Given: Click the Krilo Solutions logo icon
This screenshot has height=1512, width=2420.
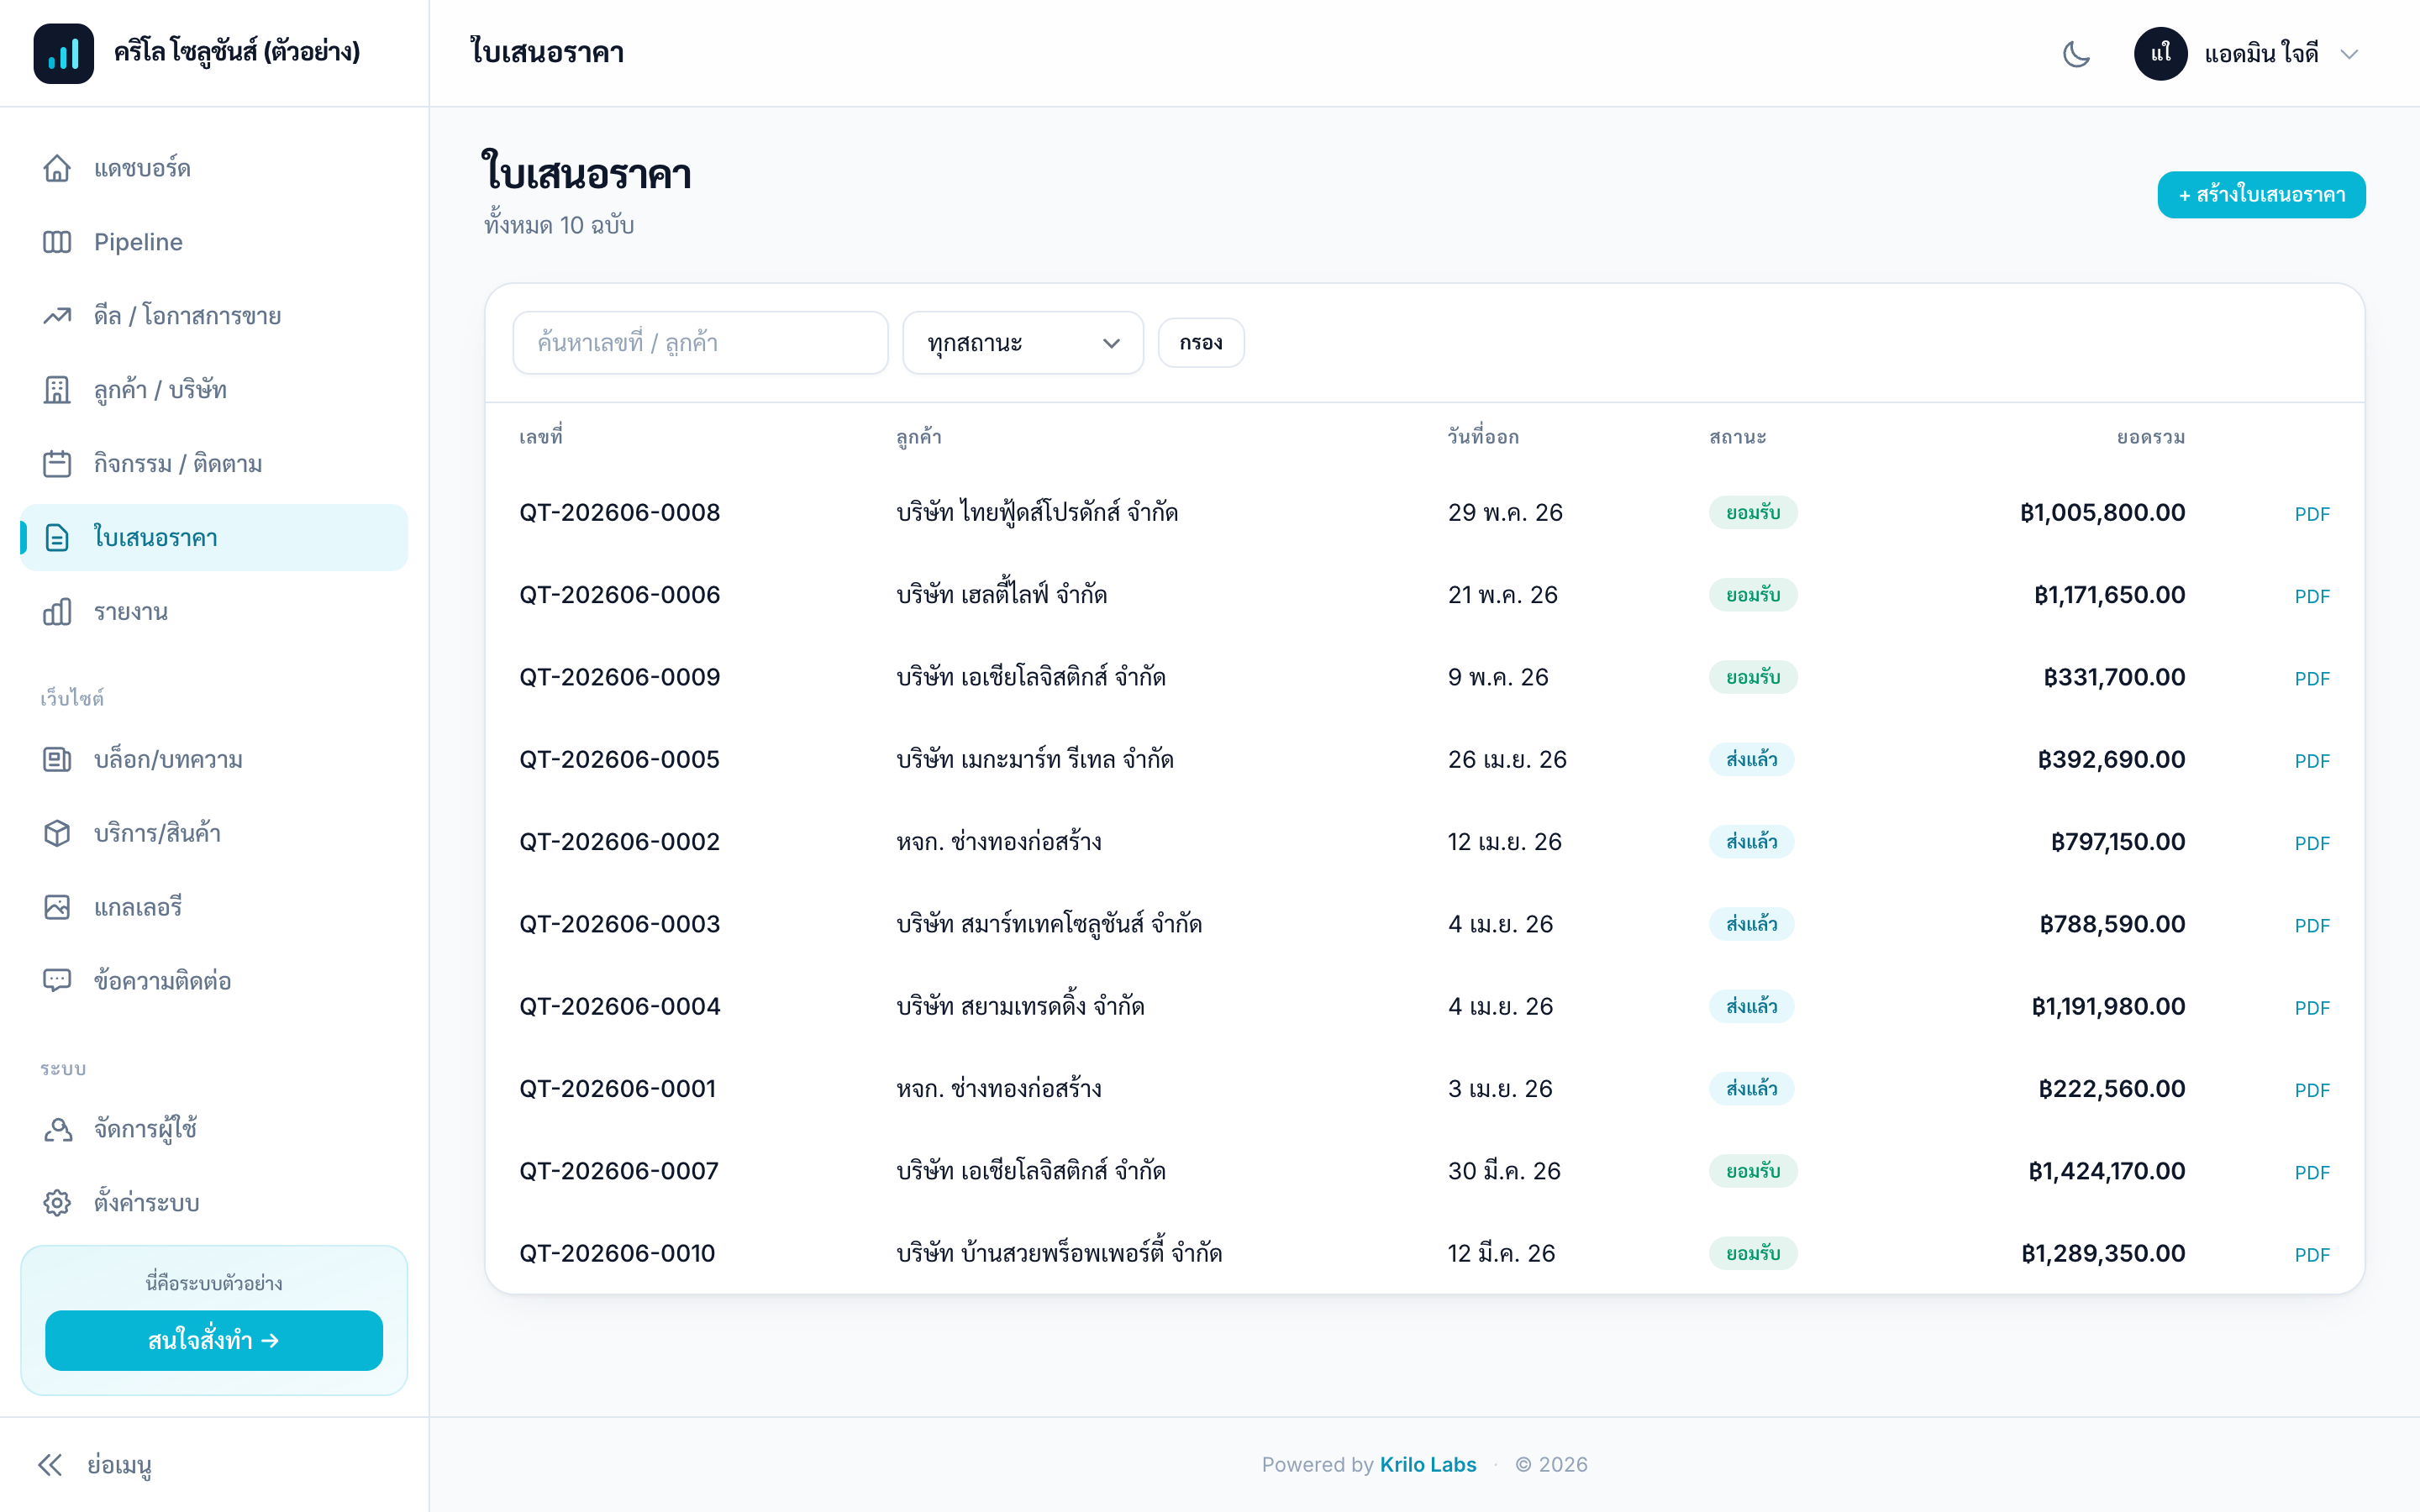Looking at the screenshot, I should tap(63, 53).
